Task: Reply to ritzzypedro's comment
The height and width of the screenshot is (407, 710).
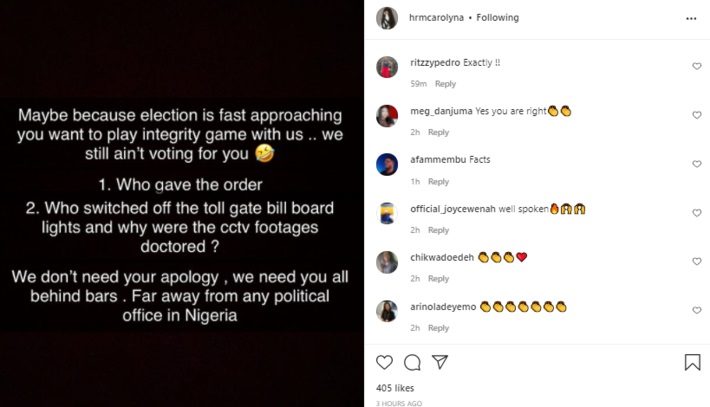Action: tap(445, 84)
